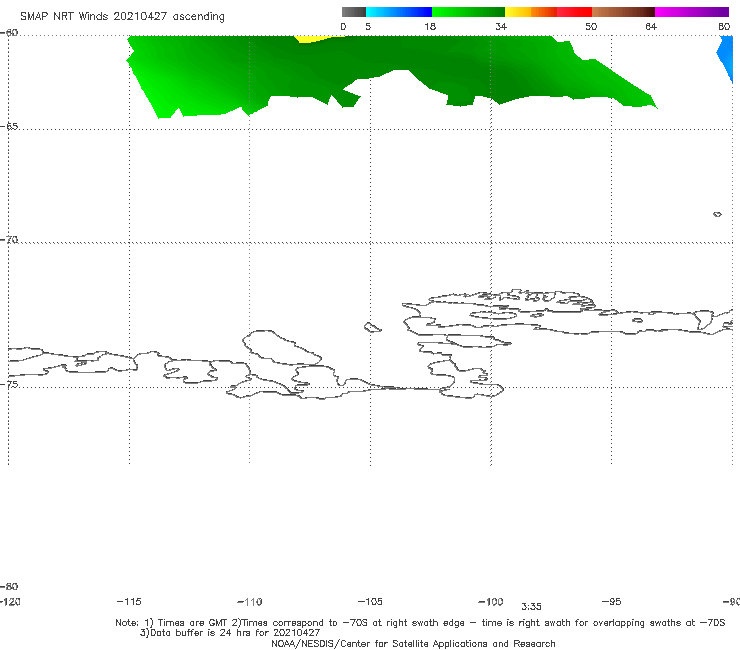The height and width of the screenshot is (650, 740).
Task: Select the red segment of the color bar
Action: click(574, 12)
